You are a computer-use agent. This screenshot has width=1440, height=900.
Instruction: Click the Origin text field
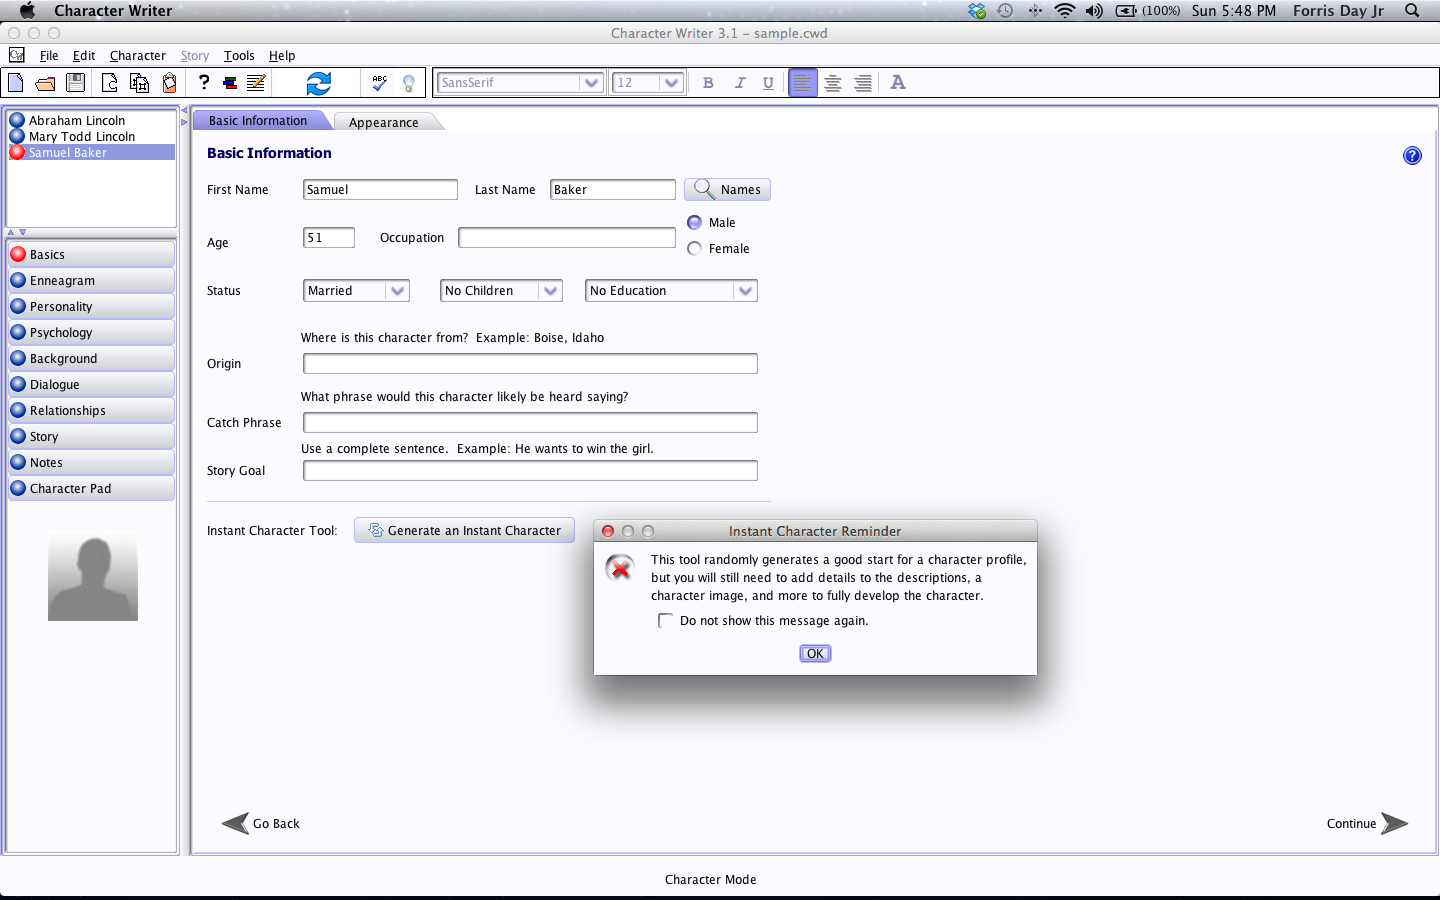click(x=530, y=364)
